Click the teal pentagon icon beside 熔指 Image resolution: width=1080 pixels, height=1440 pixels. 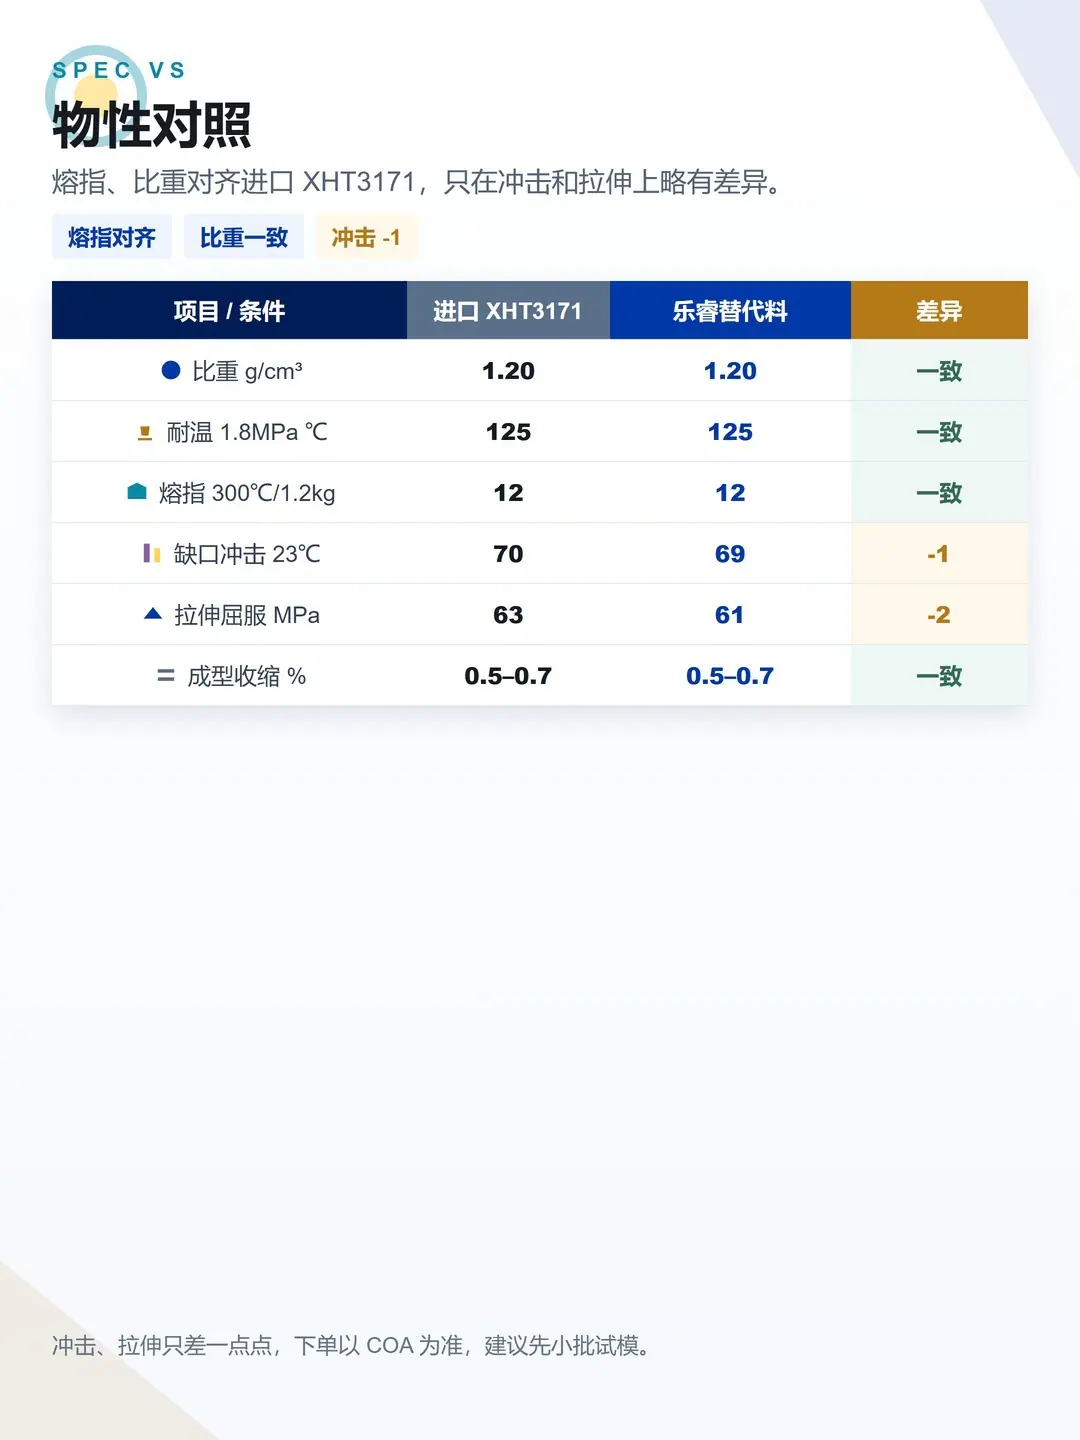[137, 492]
